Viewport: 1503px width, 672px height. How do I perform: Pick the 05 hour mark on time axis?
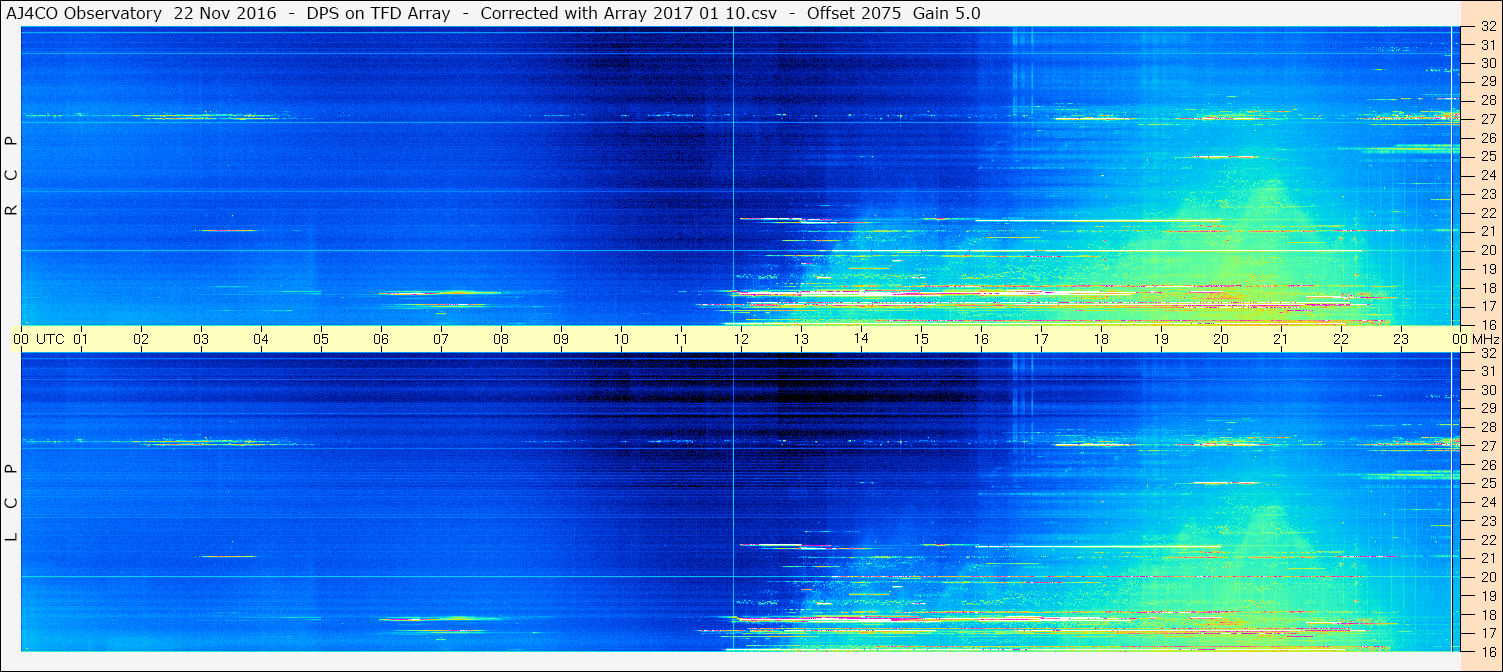click(x=321, y=339)
